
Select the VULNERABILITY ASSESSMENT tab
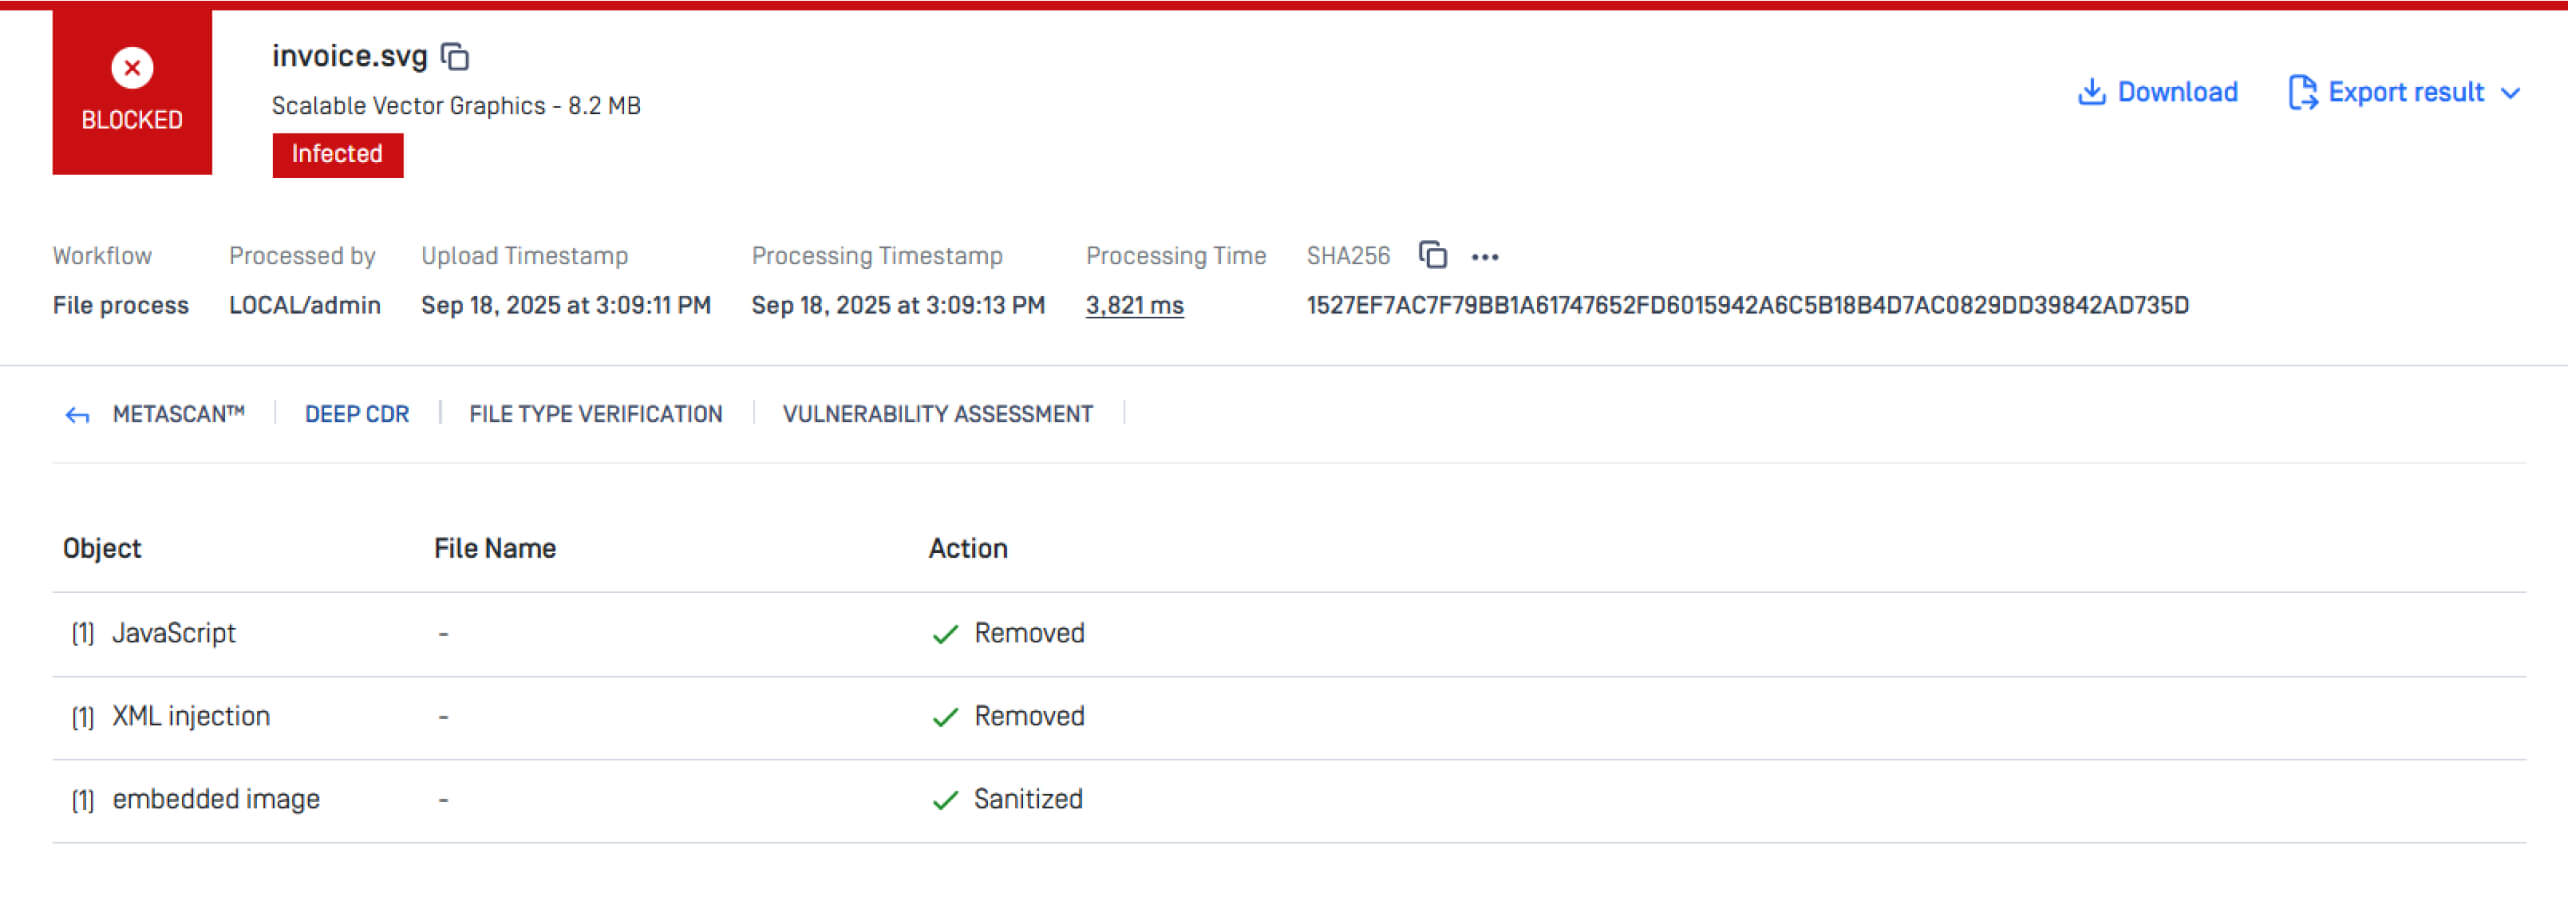937,414
